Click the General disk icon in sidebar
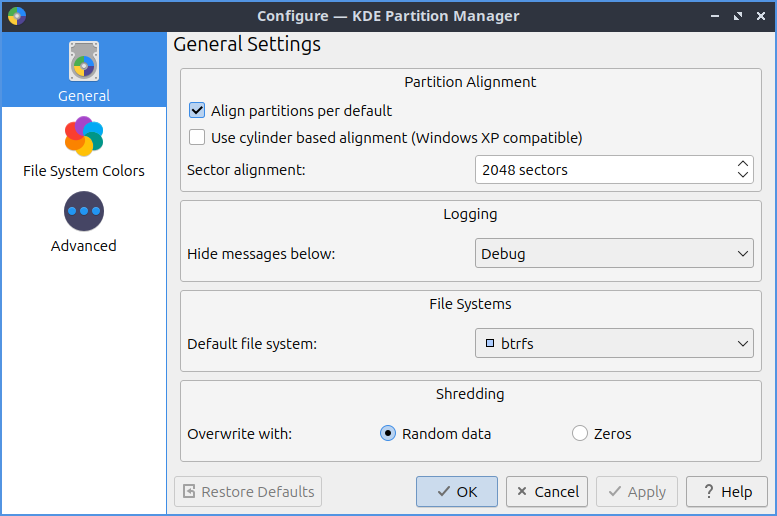Screen dimensions: 777x516 84,62
